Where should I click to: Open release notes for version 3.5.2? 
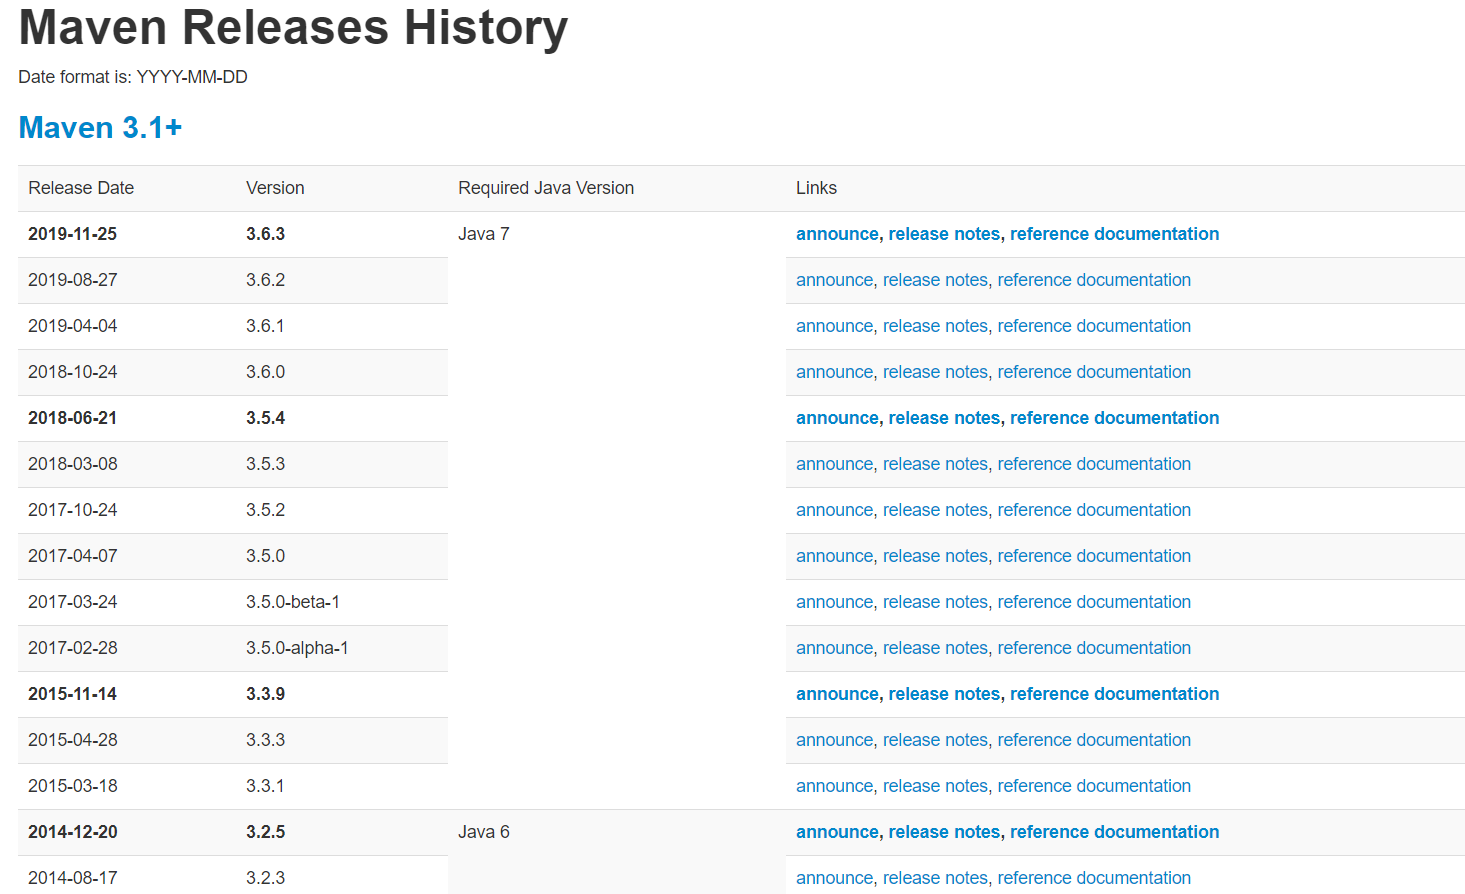coord(935,510)
